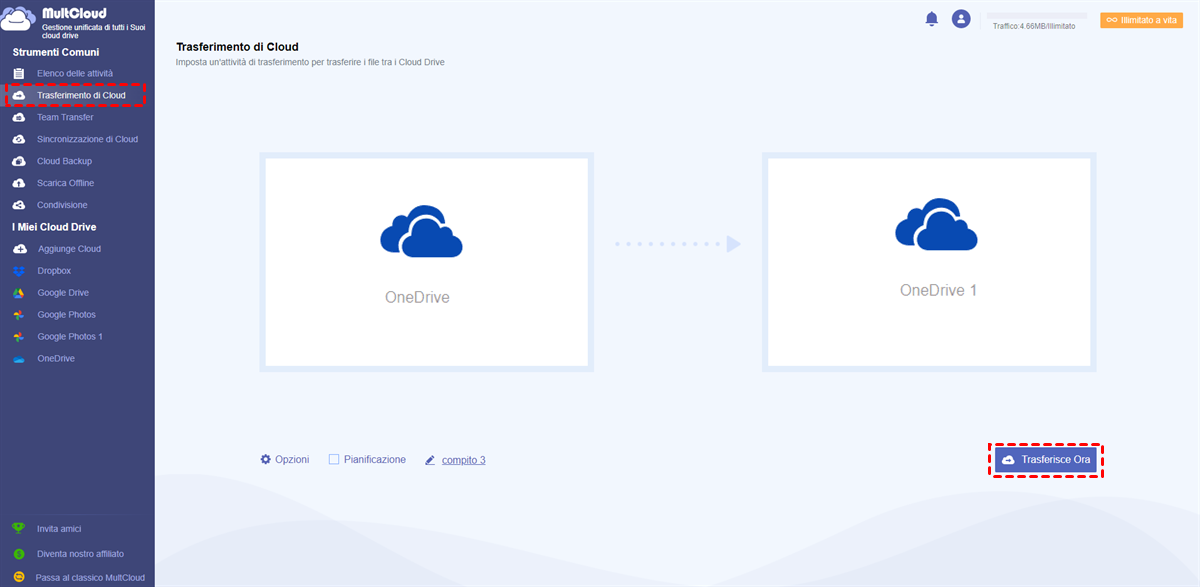The width and height of the screenshot is (1200, 587).
Task: Click the Elenco delle attività clipboard icon
Action: (x=18, y=73)
